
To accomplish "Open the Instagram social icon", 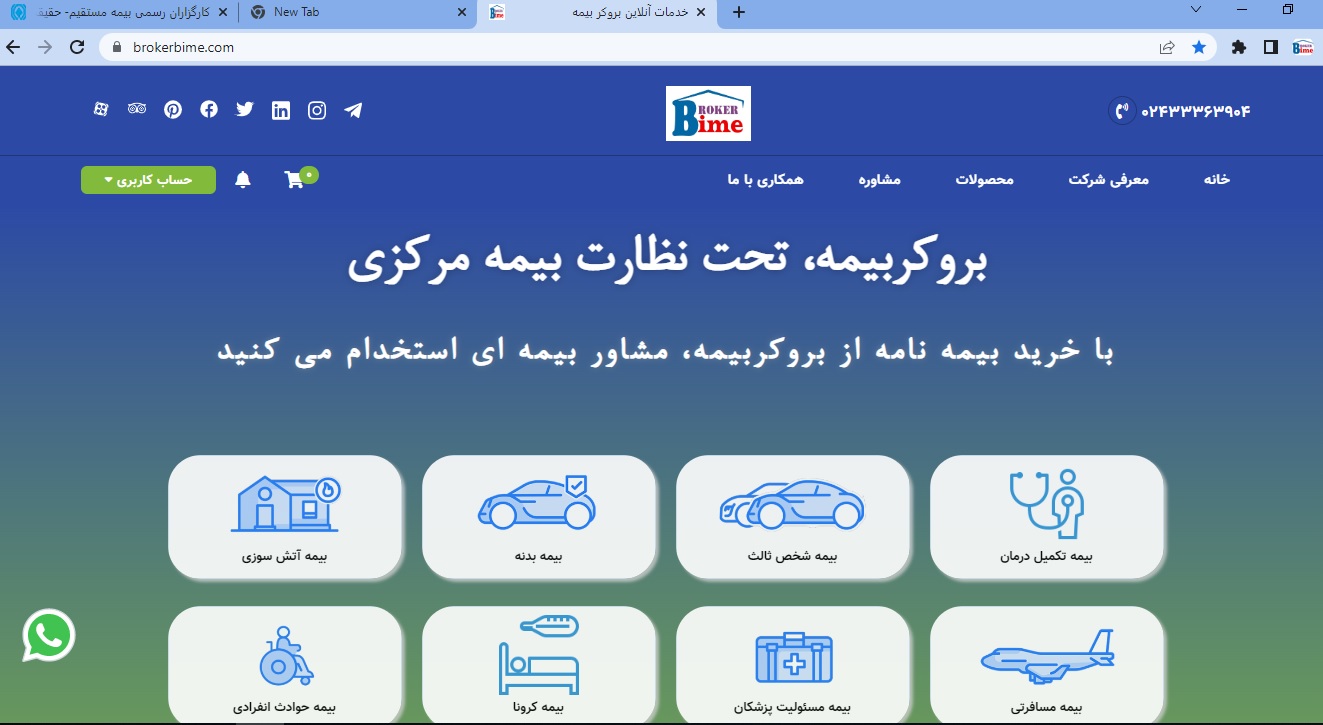I will click(317, 110).
